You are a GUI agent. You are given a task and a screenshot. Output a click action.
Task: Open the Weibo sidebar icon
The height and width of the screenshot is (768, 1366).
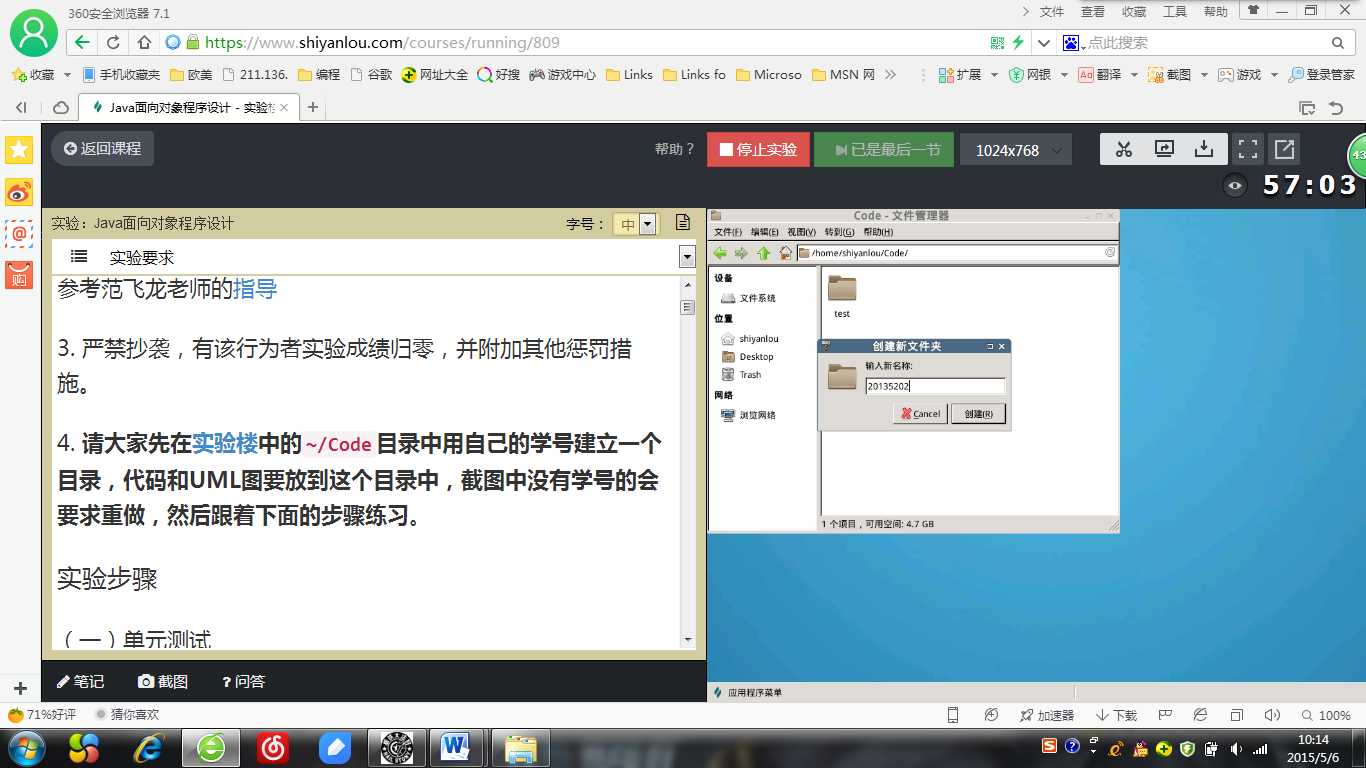19,192
